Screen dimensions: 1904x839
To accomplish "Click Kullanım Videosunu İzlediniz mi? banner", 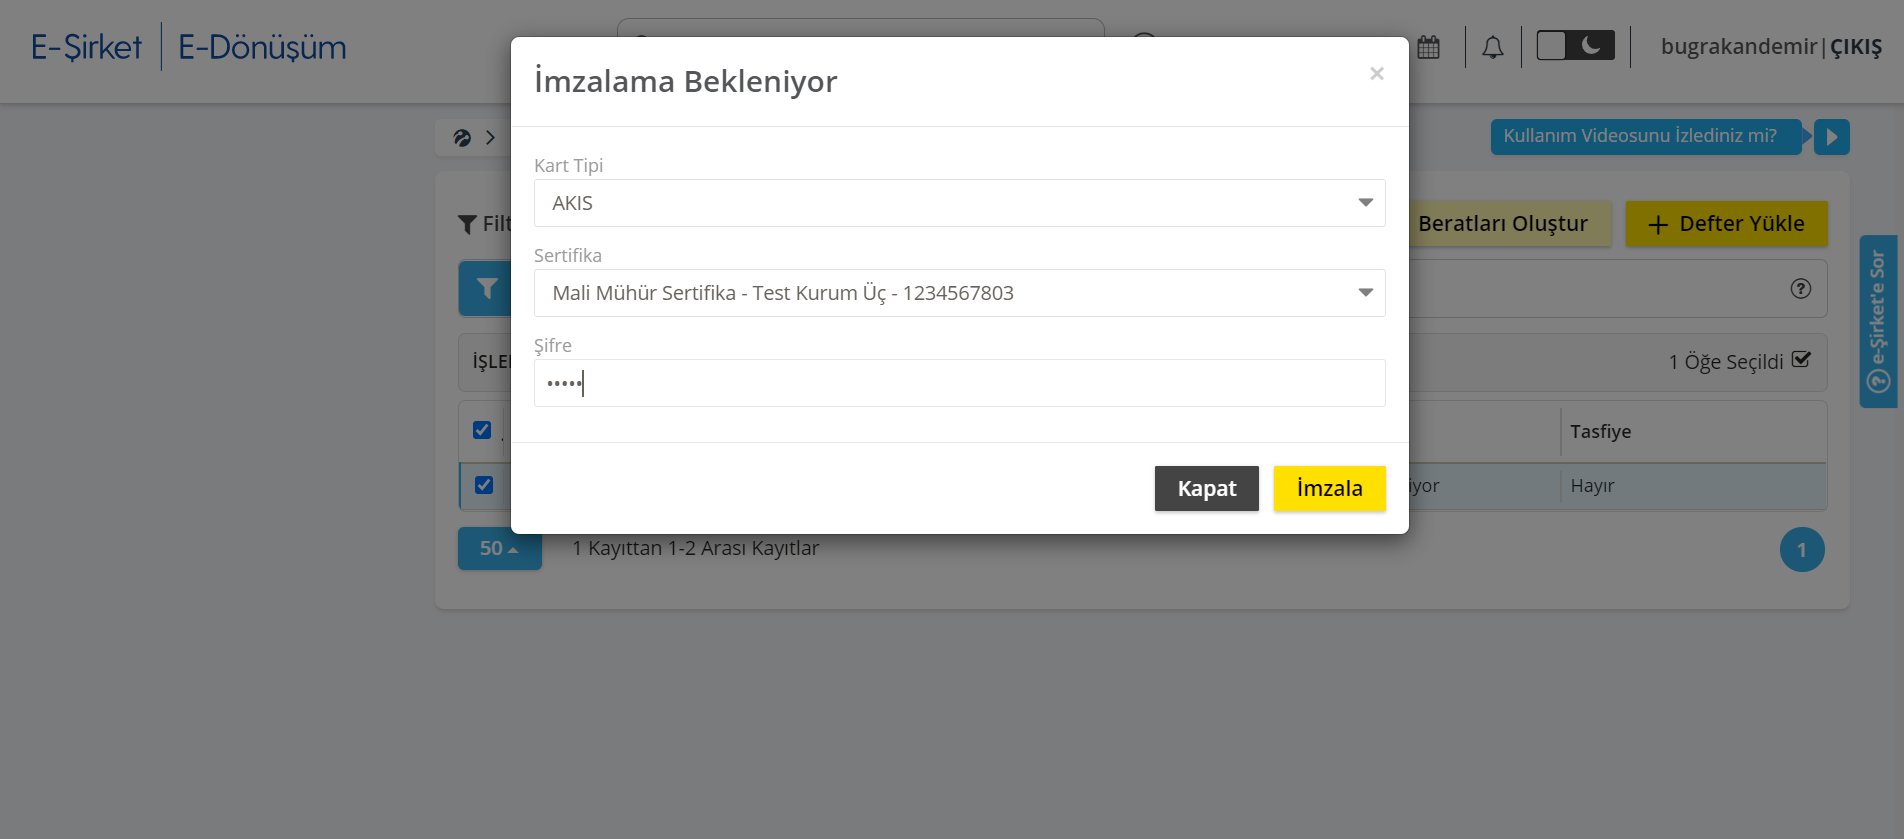I will [1645, 136].
